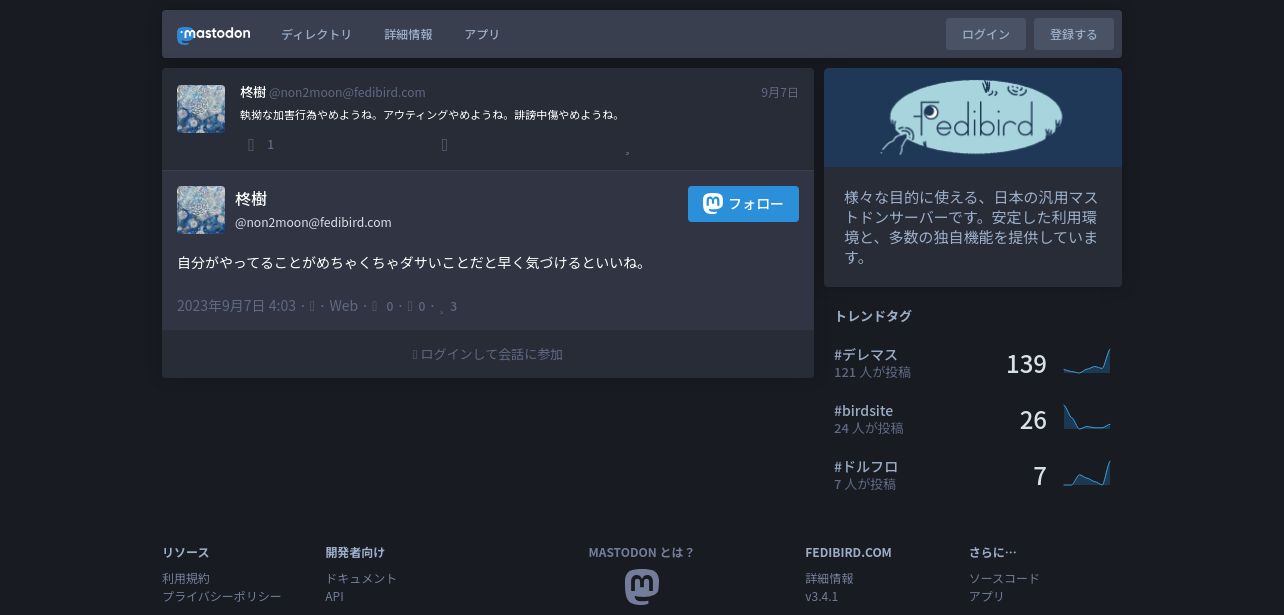Open the 詳細情報 item in top navigation
The image size is (1284, 615).
point(408,34)
